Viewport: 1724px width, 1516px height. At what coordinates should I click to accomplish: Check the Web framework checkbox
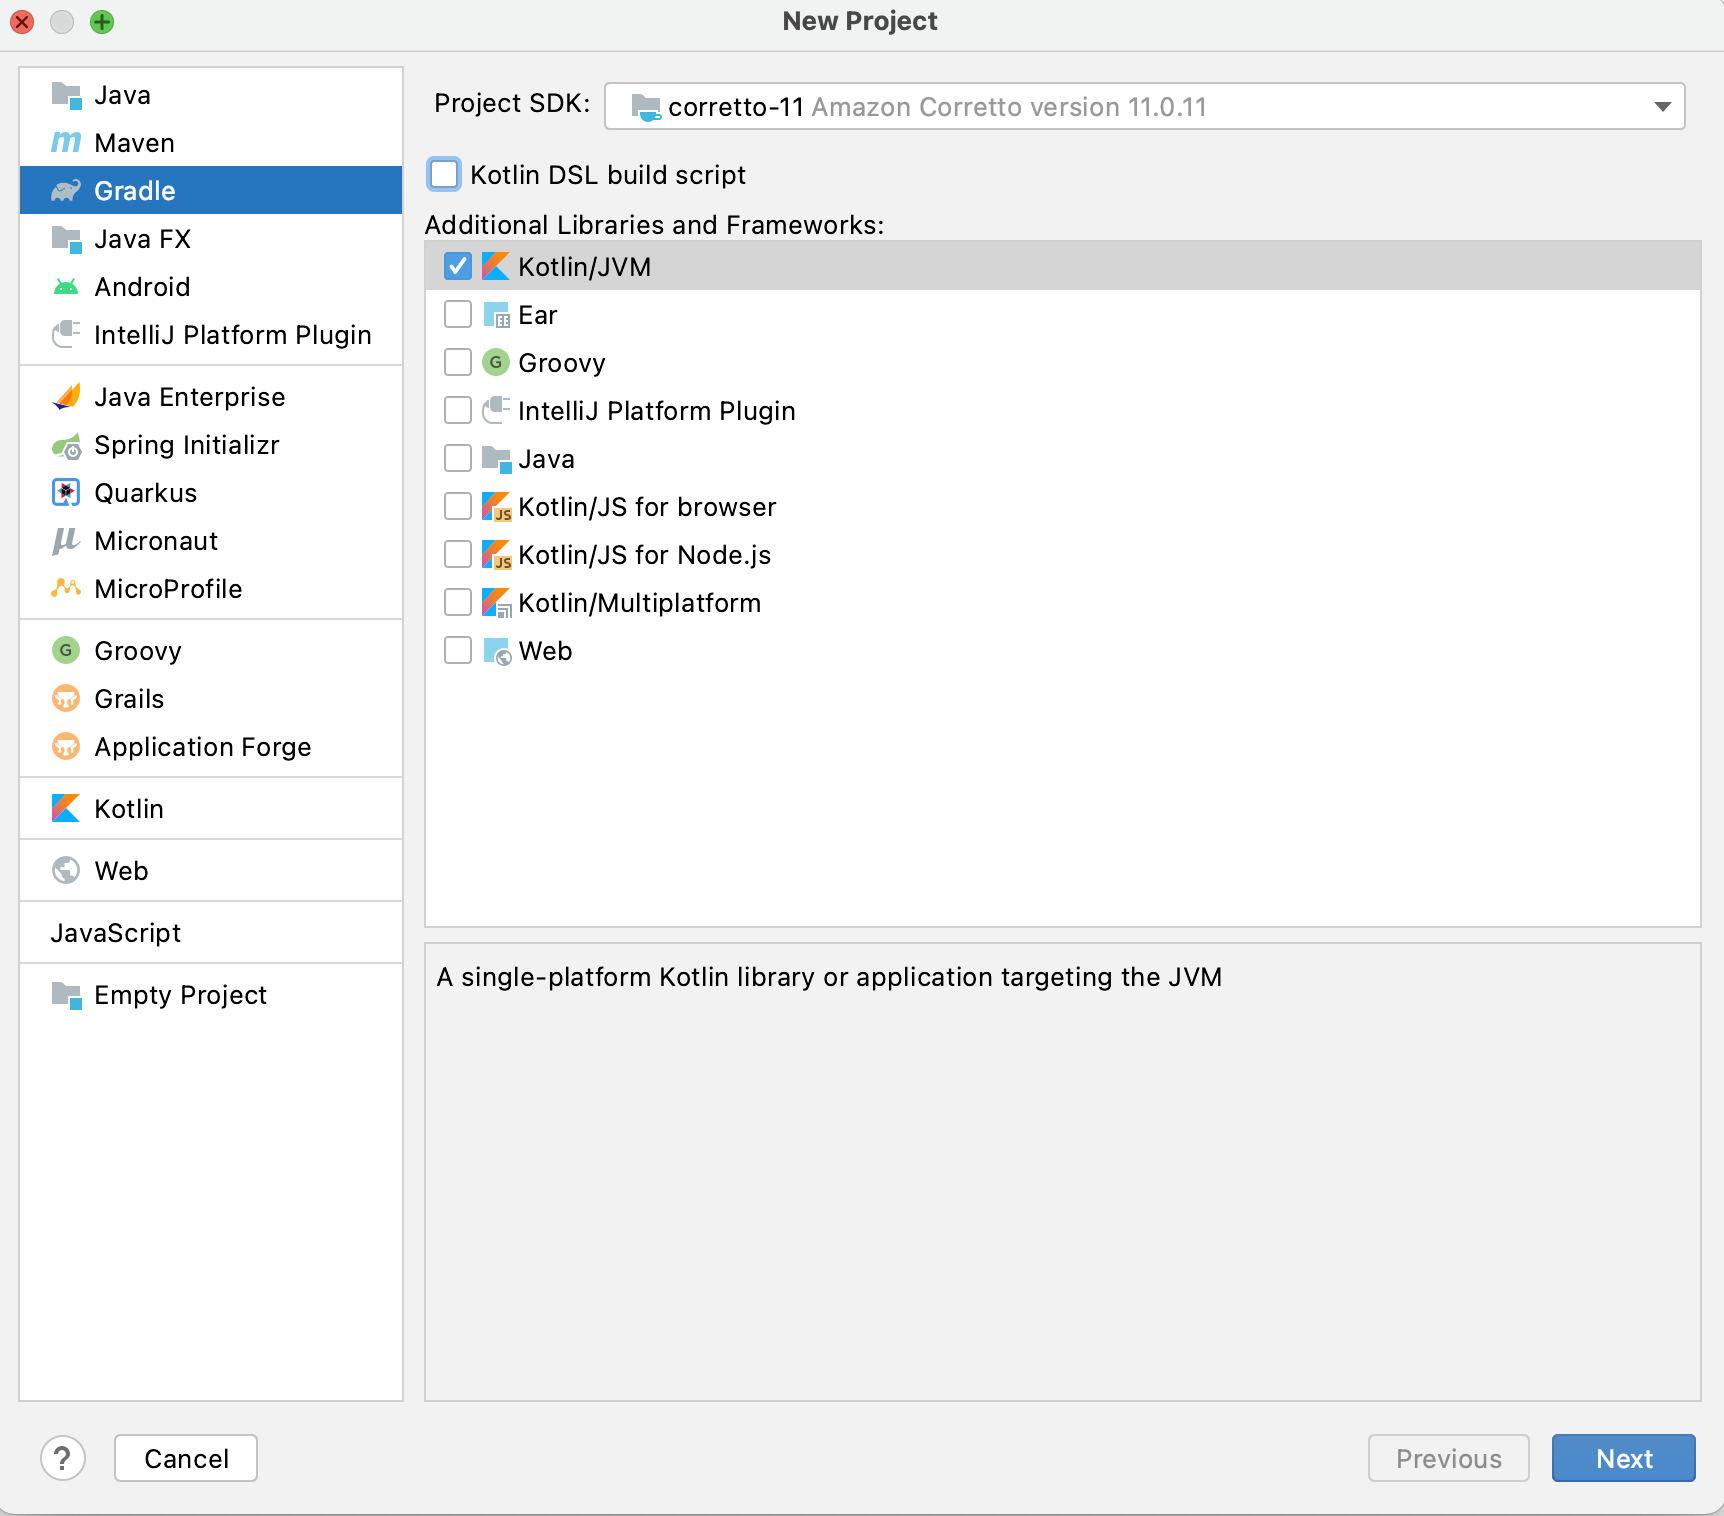coord(458,650)
